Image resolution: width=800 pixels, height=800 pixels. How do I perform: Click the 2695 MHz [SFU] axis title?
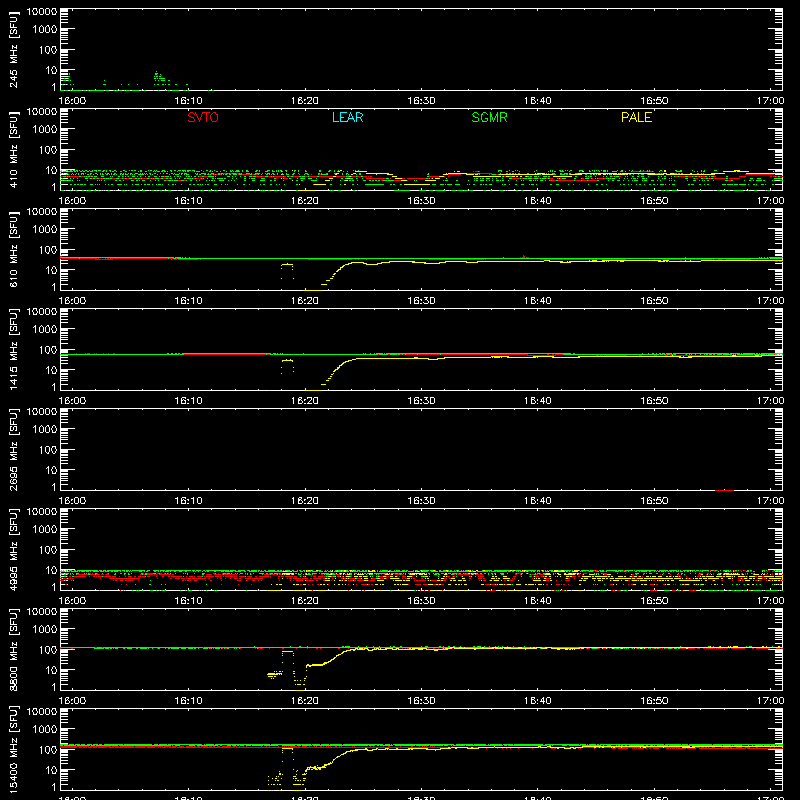click(x=13, y=449)
